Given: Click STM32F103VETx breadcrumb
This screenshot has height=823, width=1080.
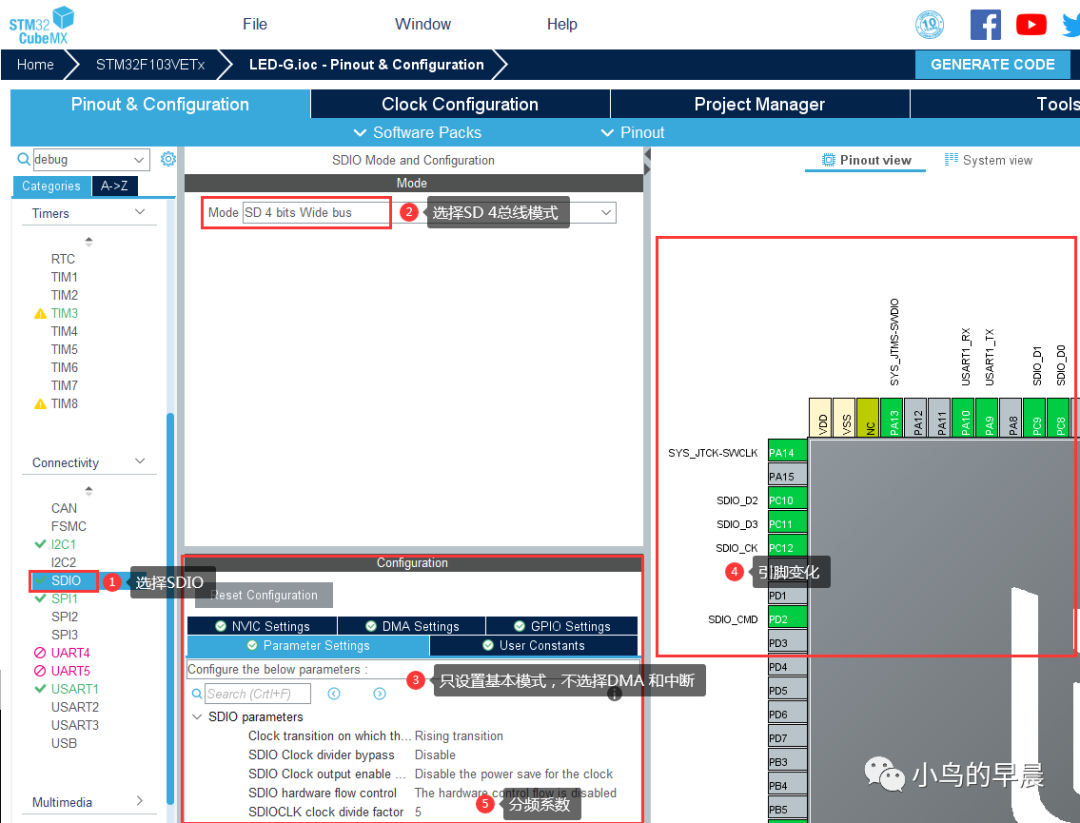Looking at the screenshot, I should pos(150,65).
